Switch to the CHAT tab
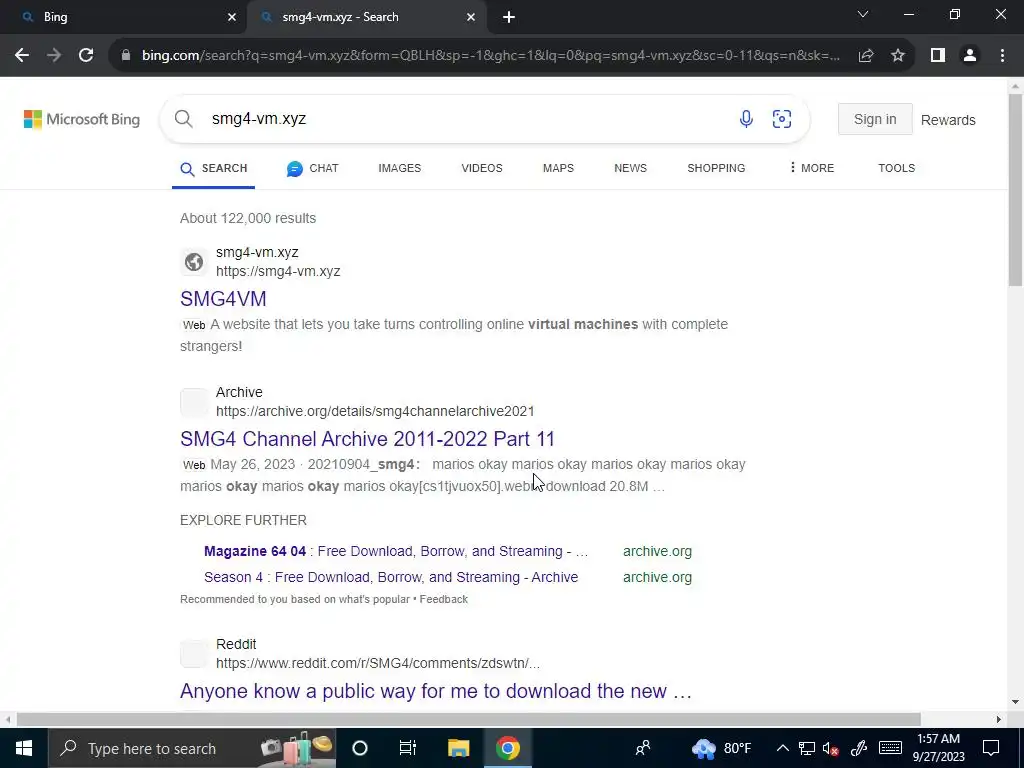This screenshot has width=1024, height=768. click(312, 168)
